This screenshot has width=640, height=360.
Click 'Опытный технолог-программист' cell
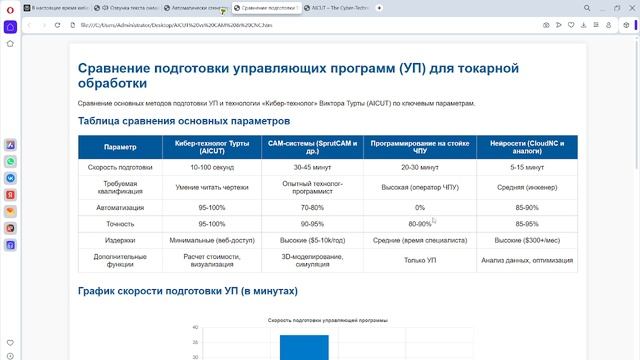point(312,187)
